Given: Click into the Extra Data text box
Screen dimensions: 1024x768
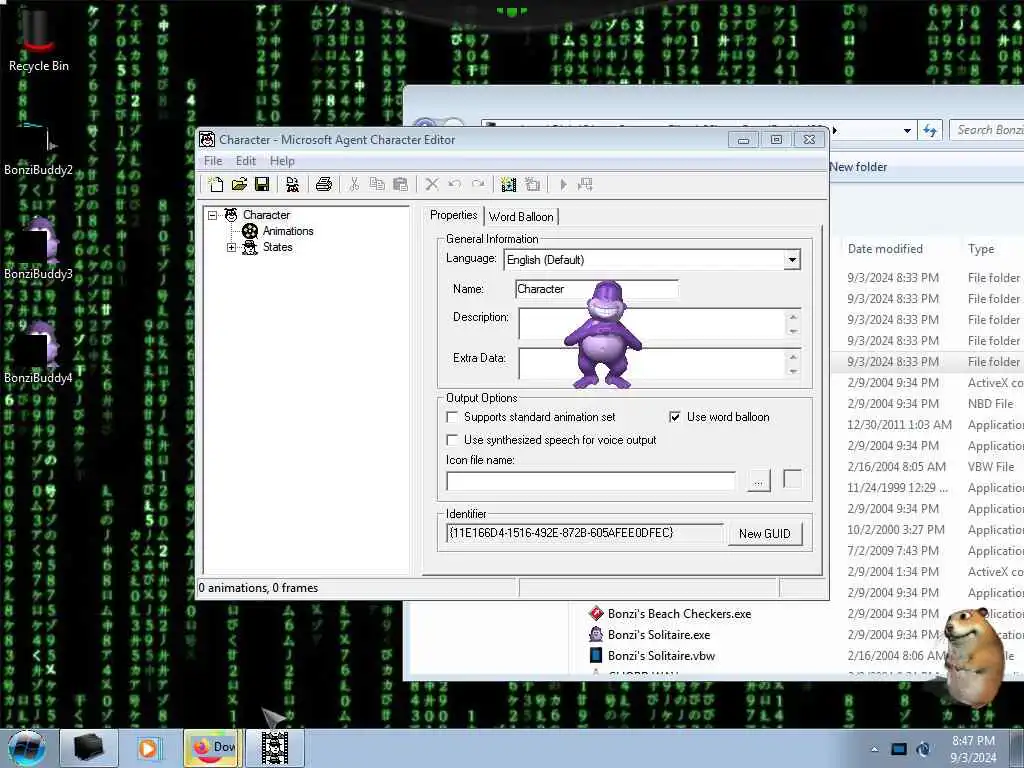Looking at the screenshot, I should [652, 364].
